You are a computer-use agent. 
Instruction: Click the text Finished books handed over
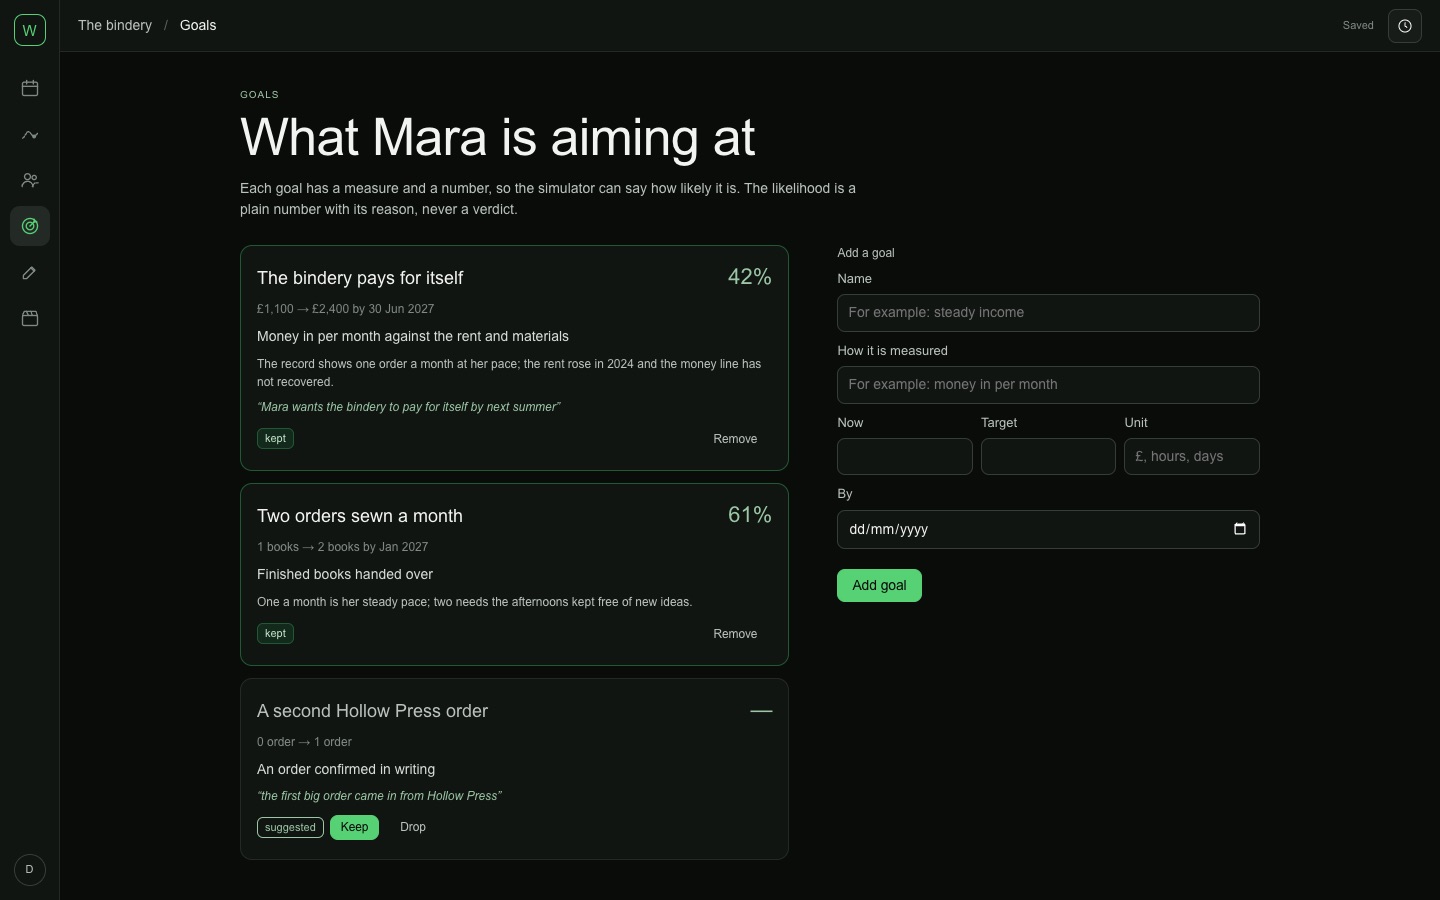pyautogui.click(x=345, y=574)
